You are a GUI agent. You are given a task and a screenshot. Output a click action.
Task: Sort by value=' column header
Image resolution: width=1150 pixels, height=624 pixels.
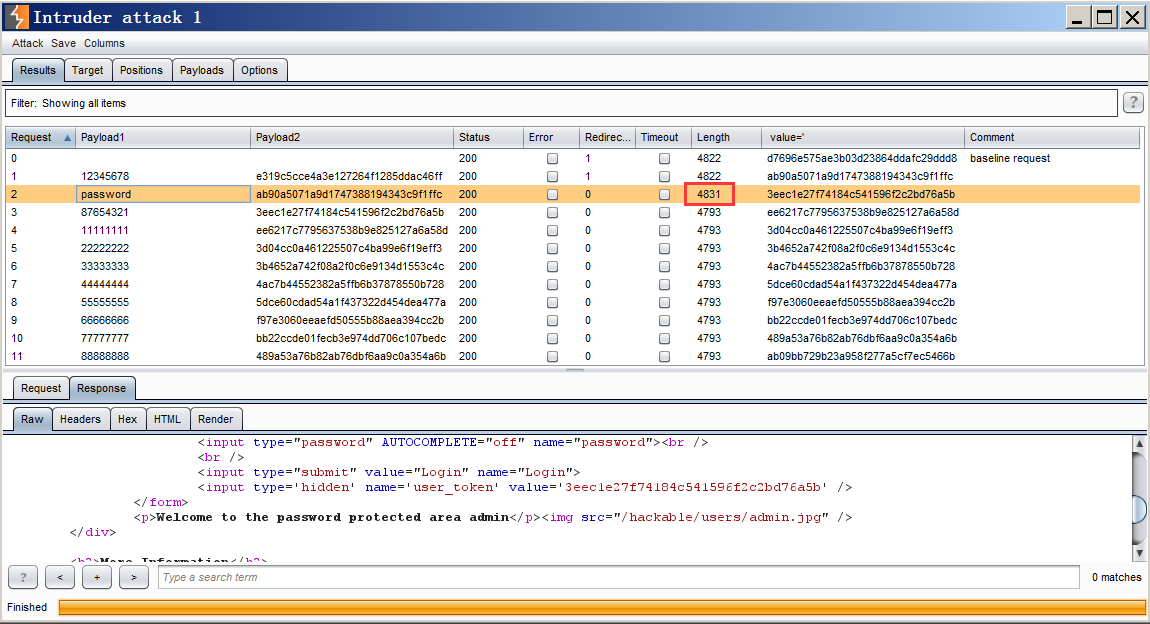[x=862, y=137]
